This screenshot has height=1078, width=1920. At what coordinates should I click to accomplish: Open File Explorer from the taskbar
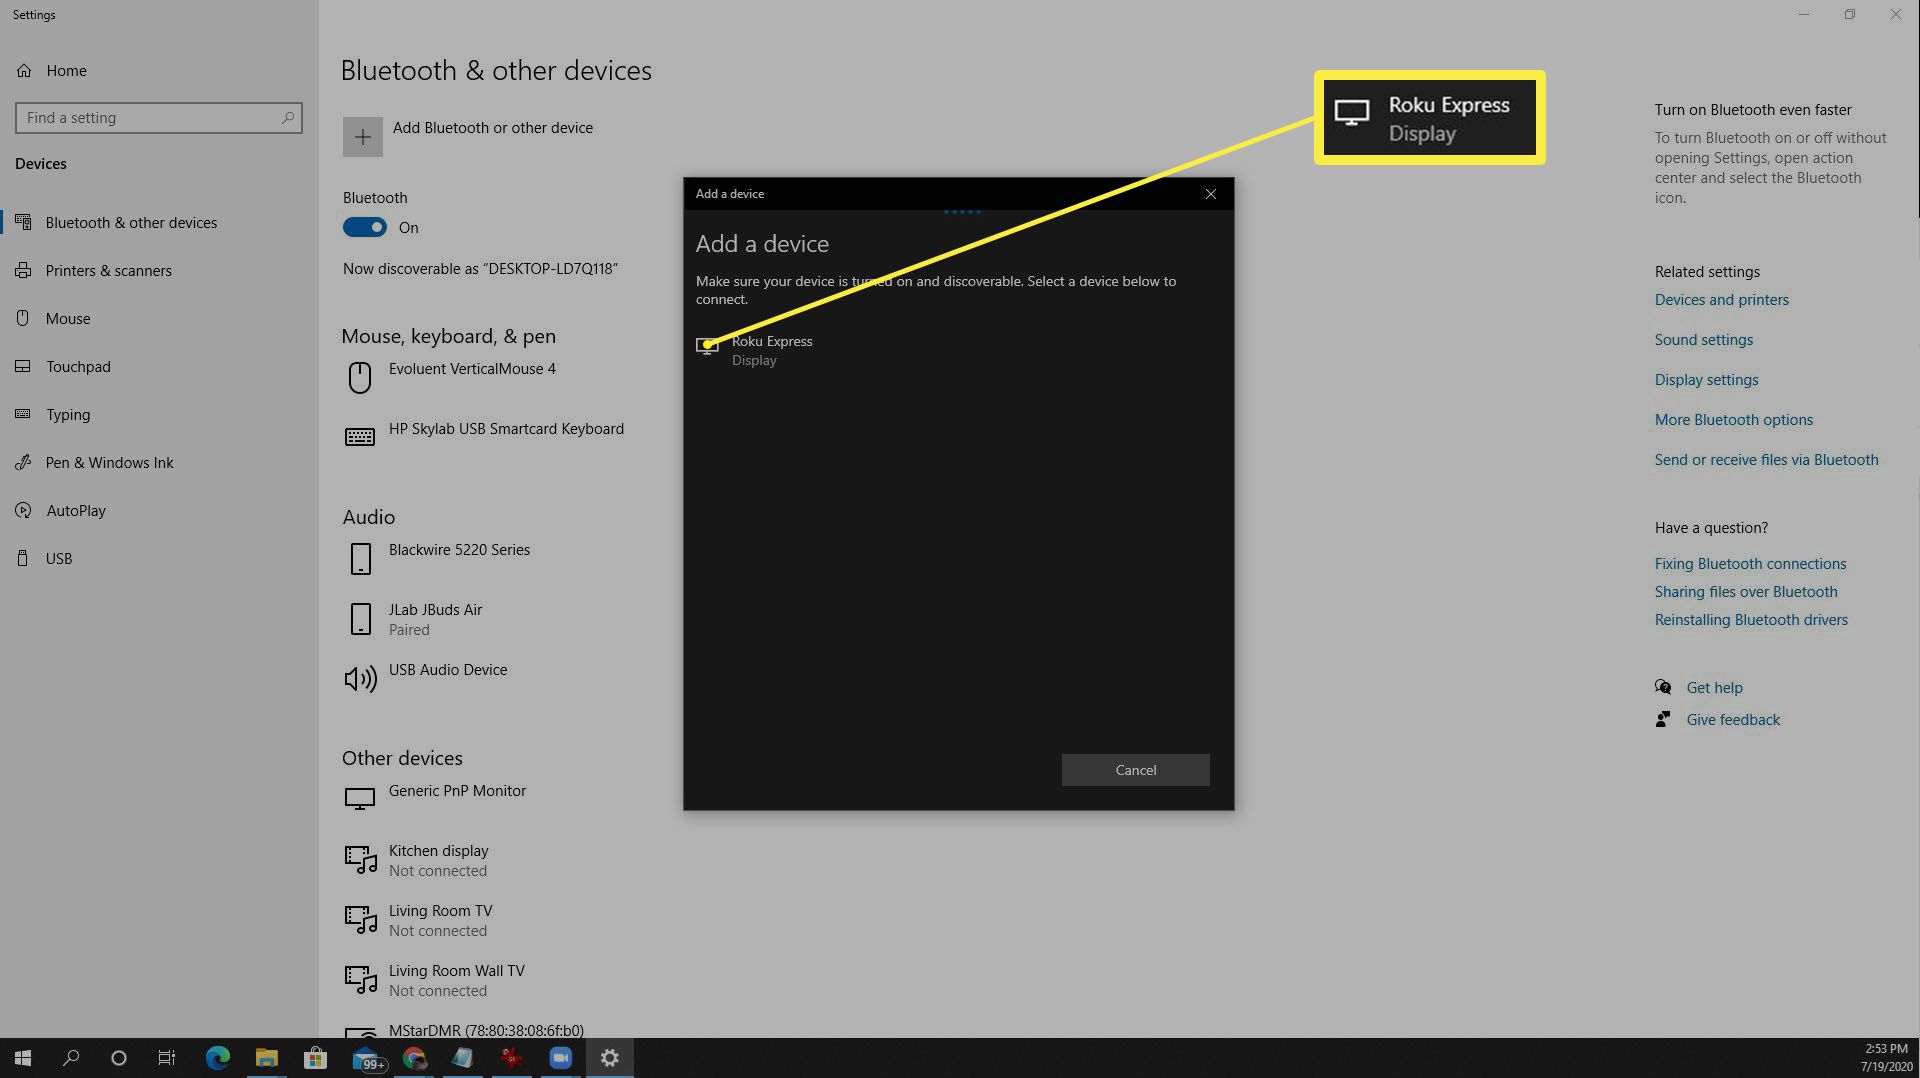click(x=266, y=1058)
